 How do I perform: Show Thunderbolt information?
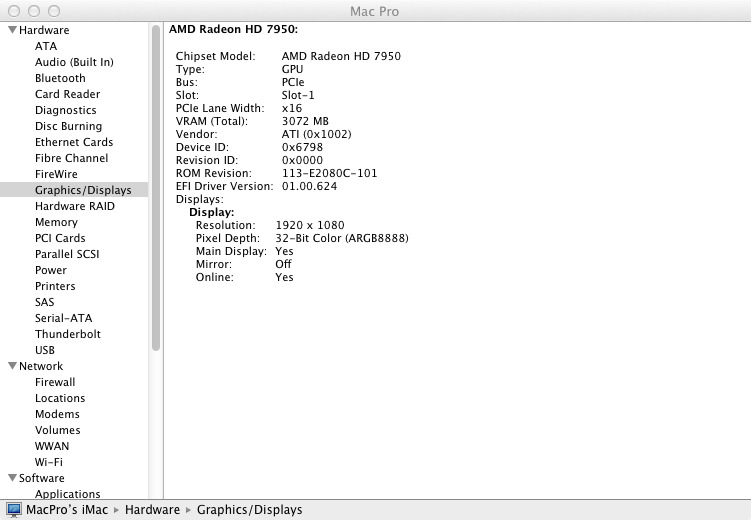tap(68, 334)
